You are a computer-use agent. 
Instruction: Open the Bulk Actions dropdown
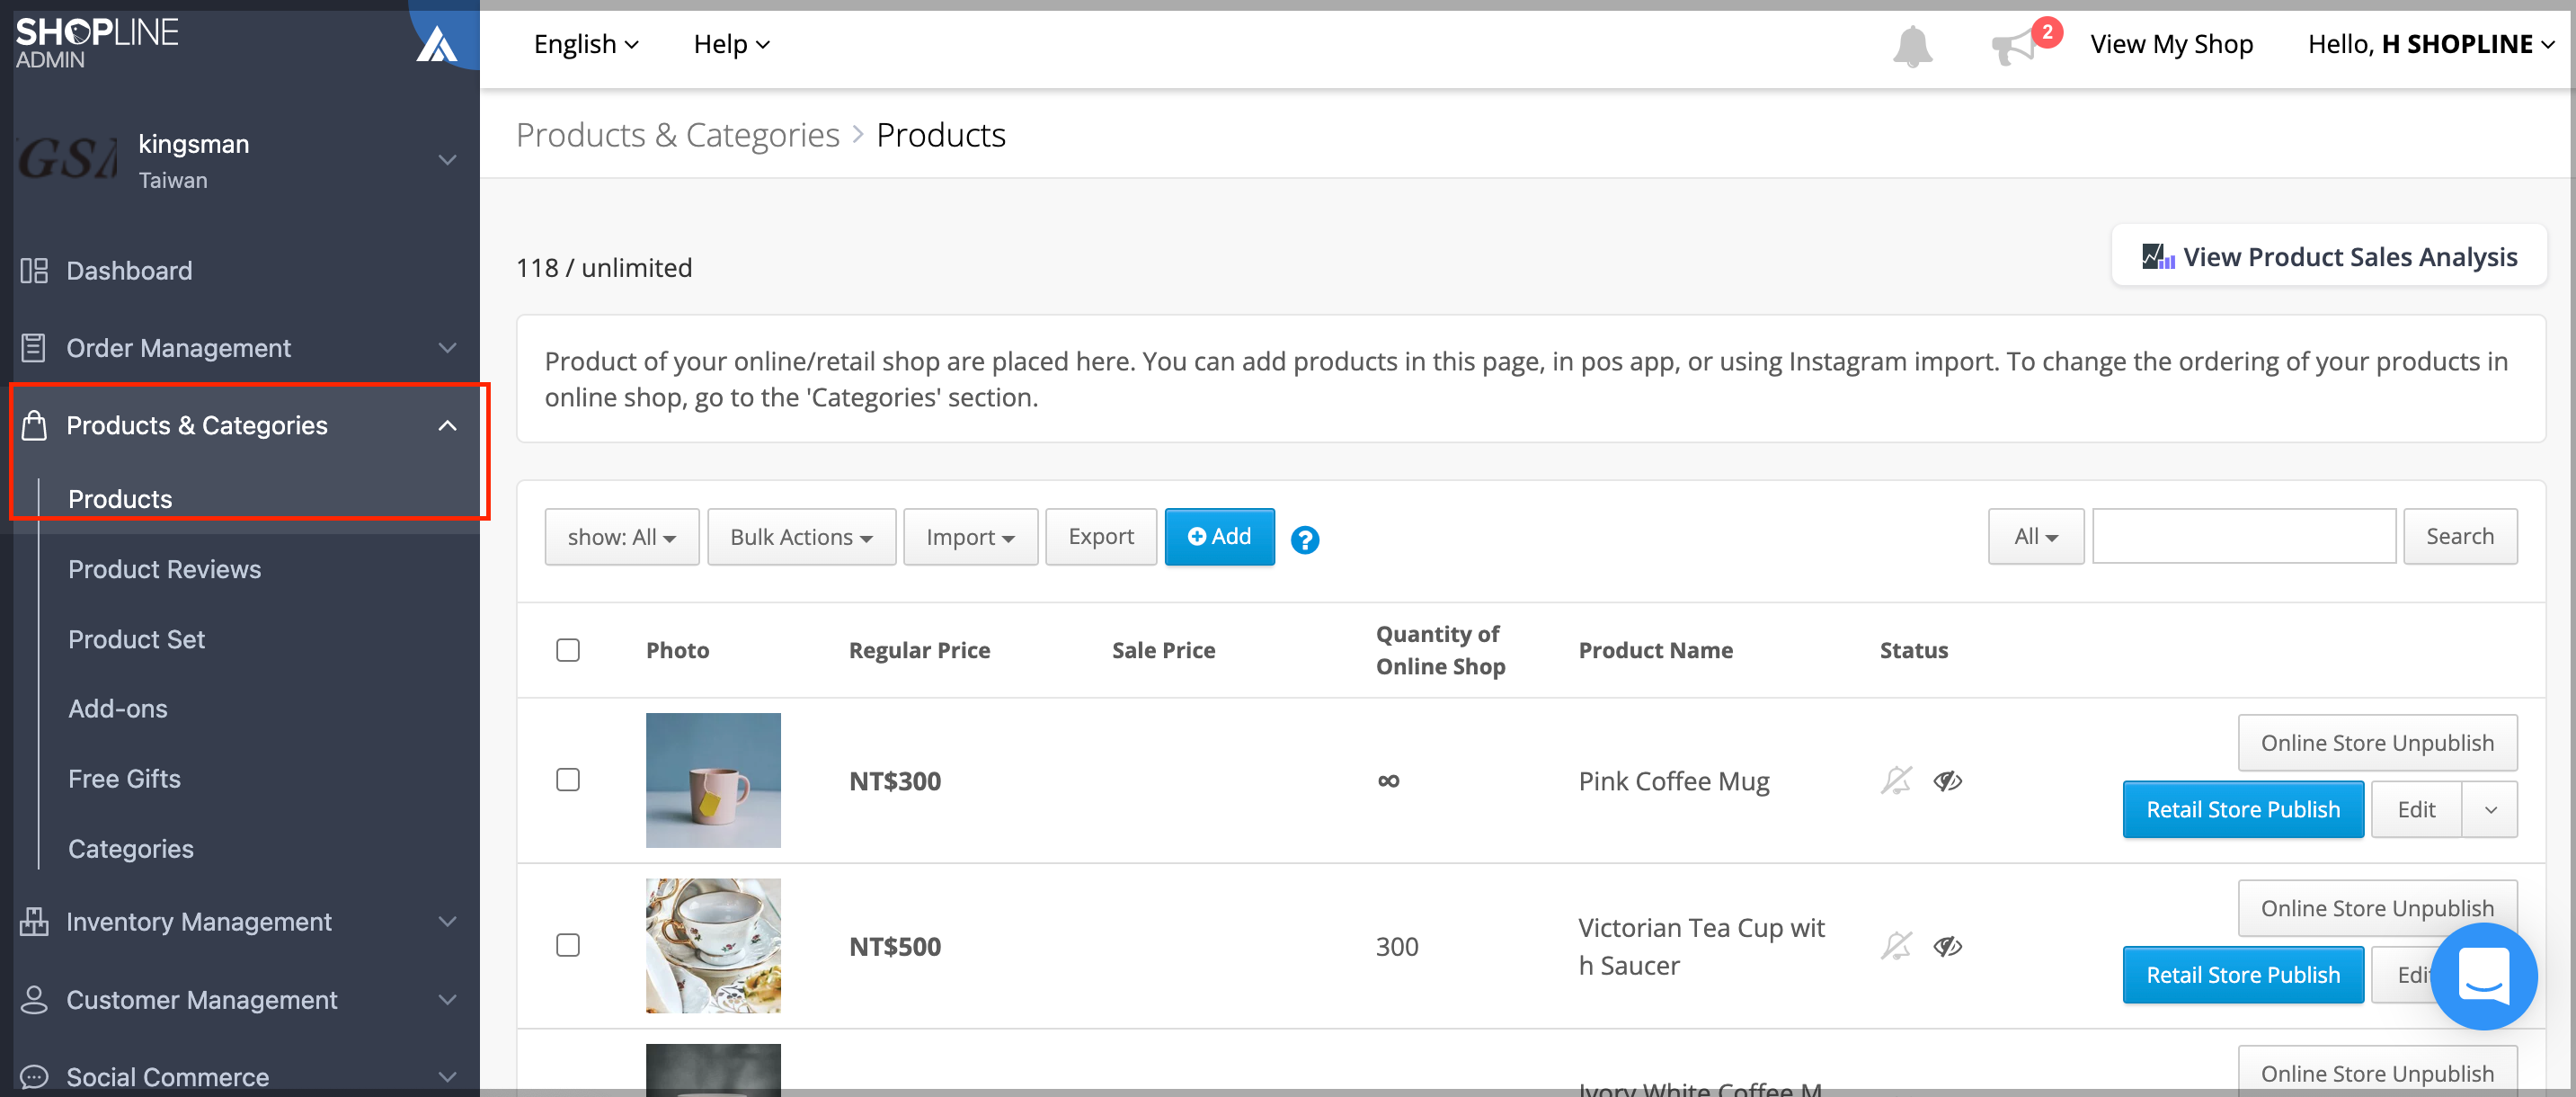[x=802, y=537]
